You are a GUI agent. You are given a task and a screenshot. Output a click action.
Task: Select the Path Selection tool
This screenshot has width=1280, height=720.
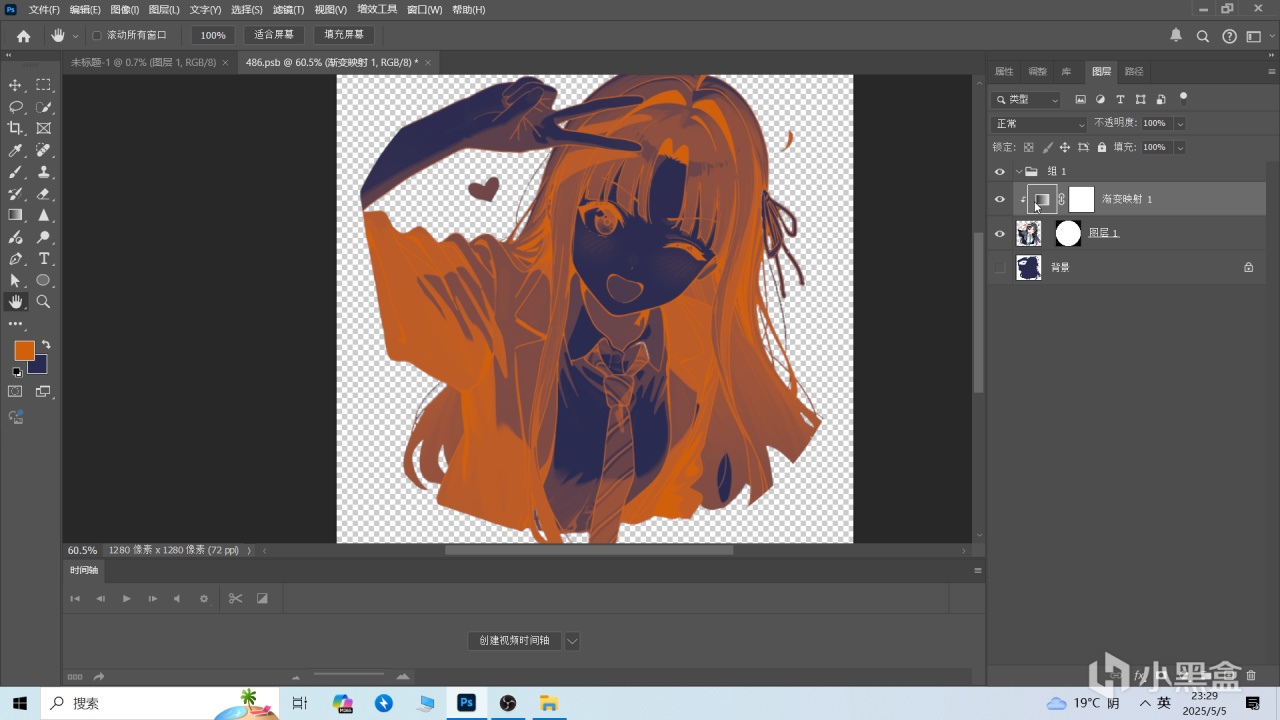click(15, 280)
